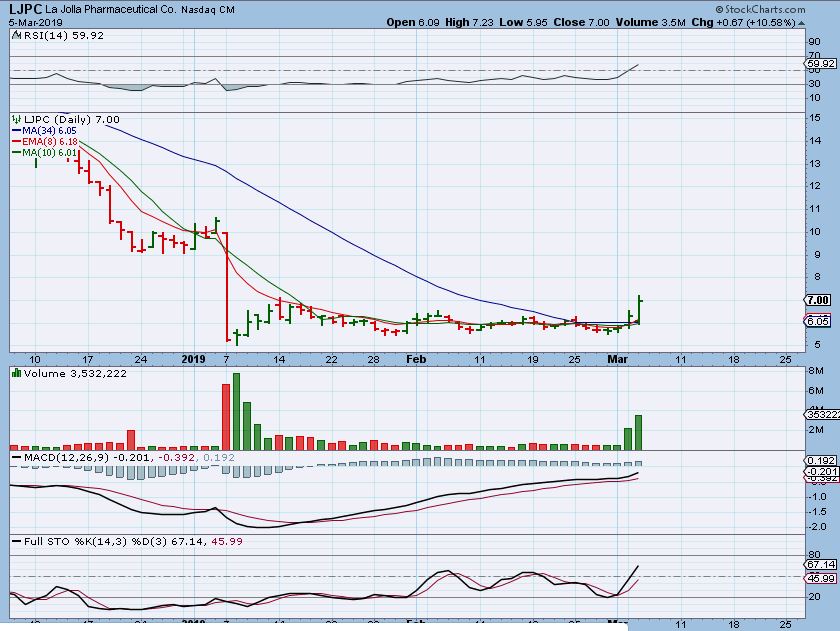The image size is (840, 631).
Task: Click the RSI(14) 59.92 indicator label
Action: (x=63, y=35)
